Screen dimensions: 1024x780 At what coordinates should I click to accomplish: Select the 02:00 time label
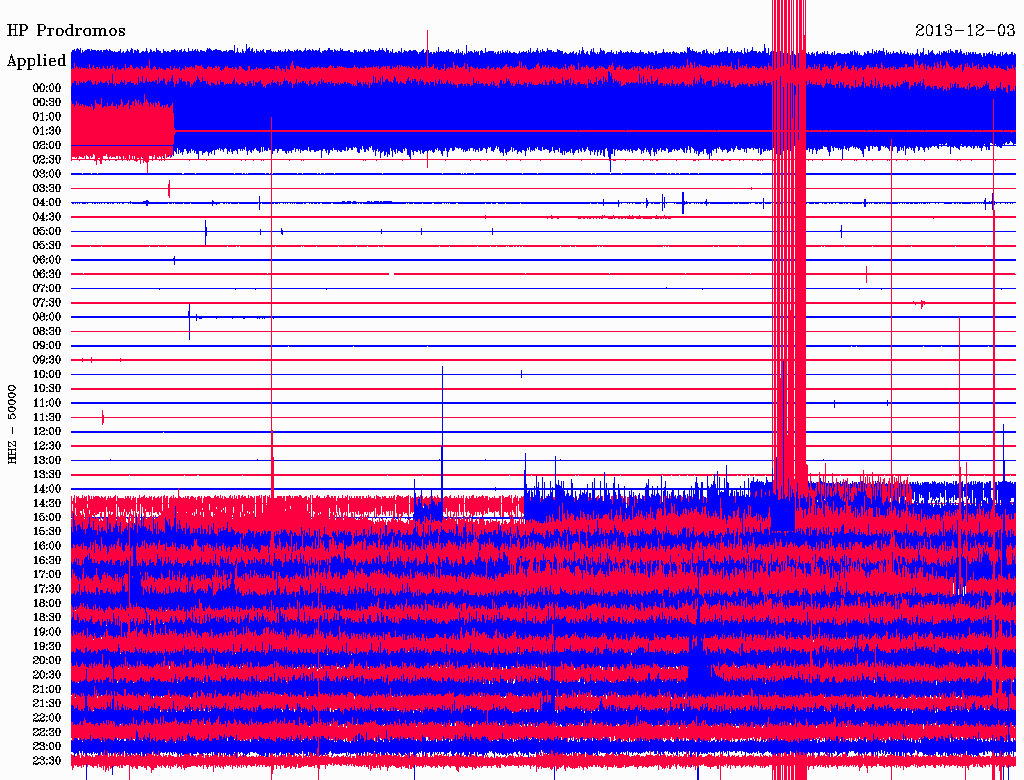[x=47, y=145]
